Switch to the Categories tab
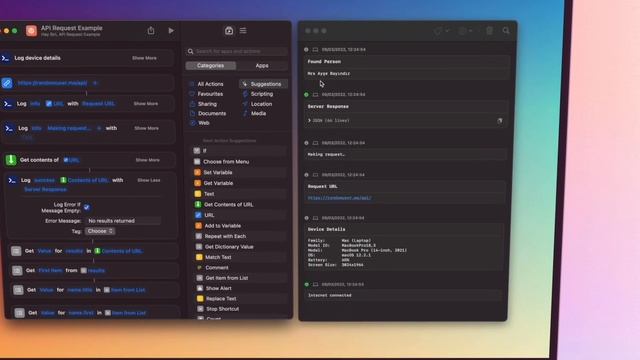 (x=211, y=66)
